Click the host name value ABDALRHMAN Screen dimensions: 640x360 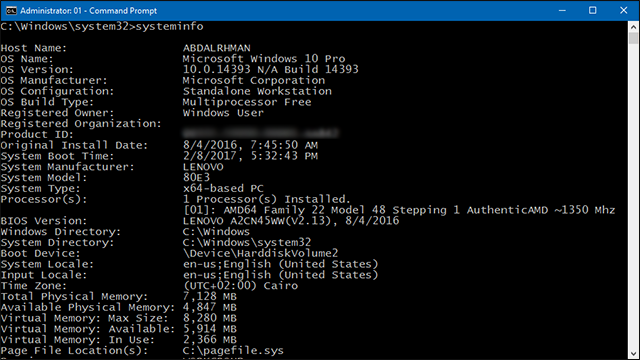coord(217,48)
